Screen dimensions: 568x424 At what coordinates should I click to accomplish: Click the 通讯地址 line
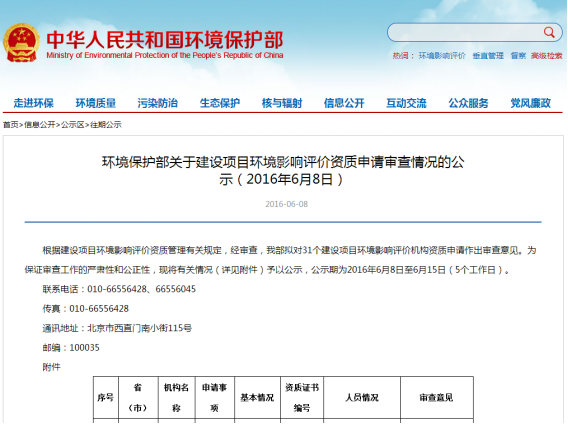tap(117, 328)
